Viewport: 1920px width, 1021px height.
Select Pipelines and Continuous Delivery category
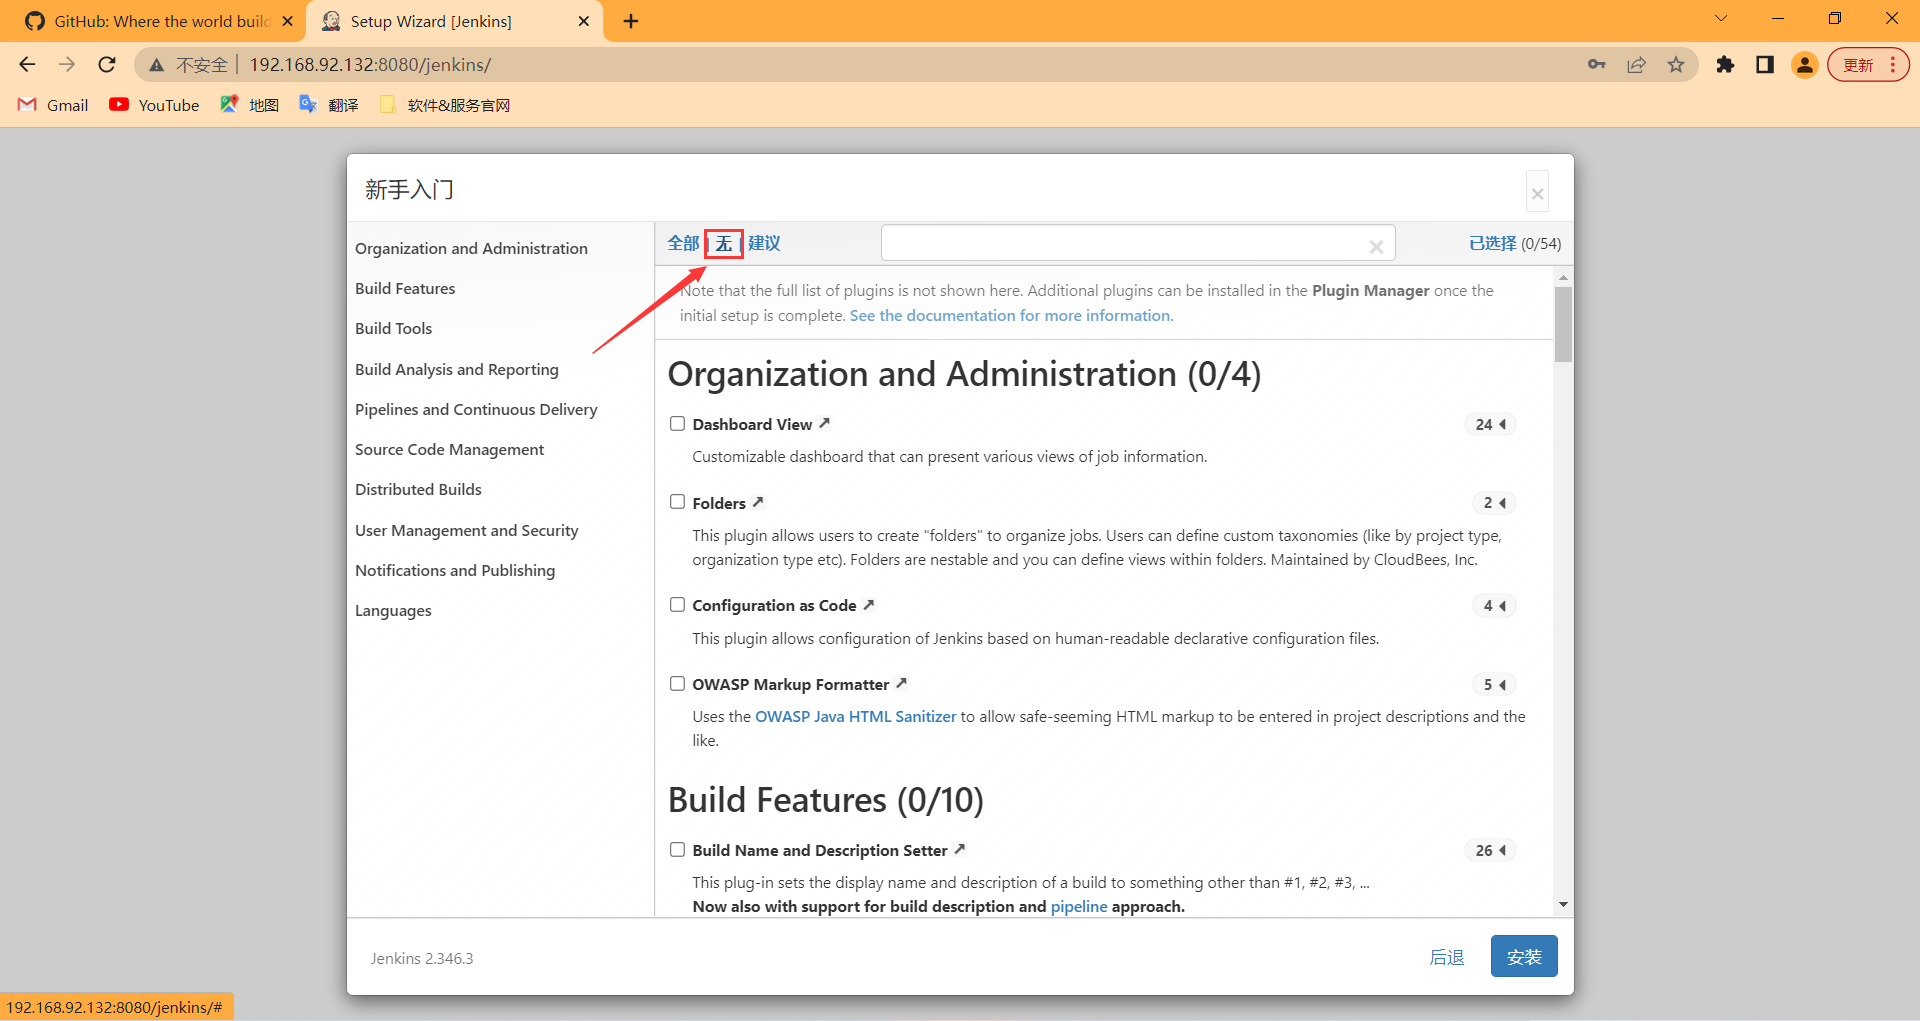(x=476, y=409)
